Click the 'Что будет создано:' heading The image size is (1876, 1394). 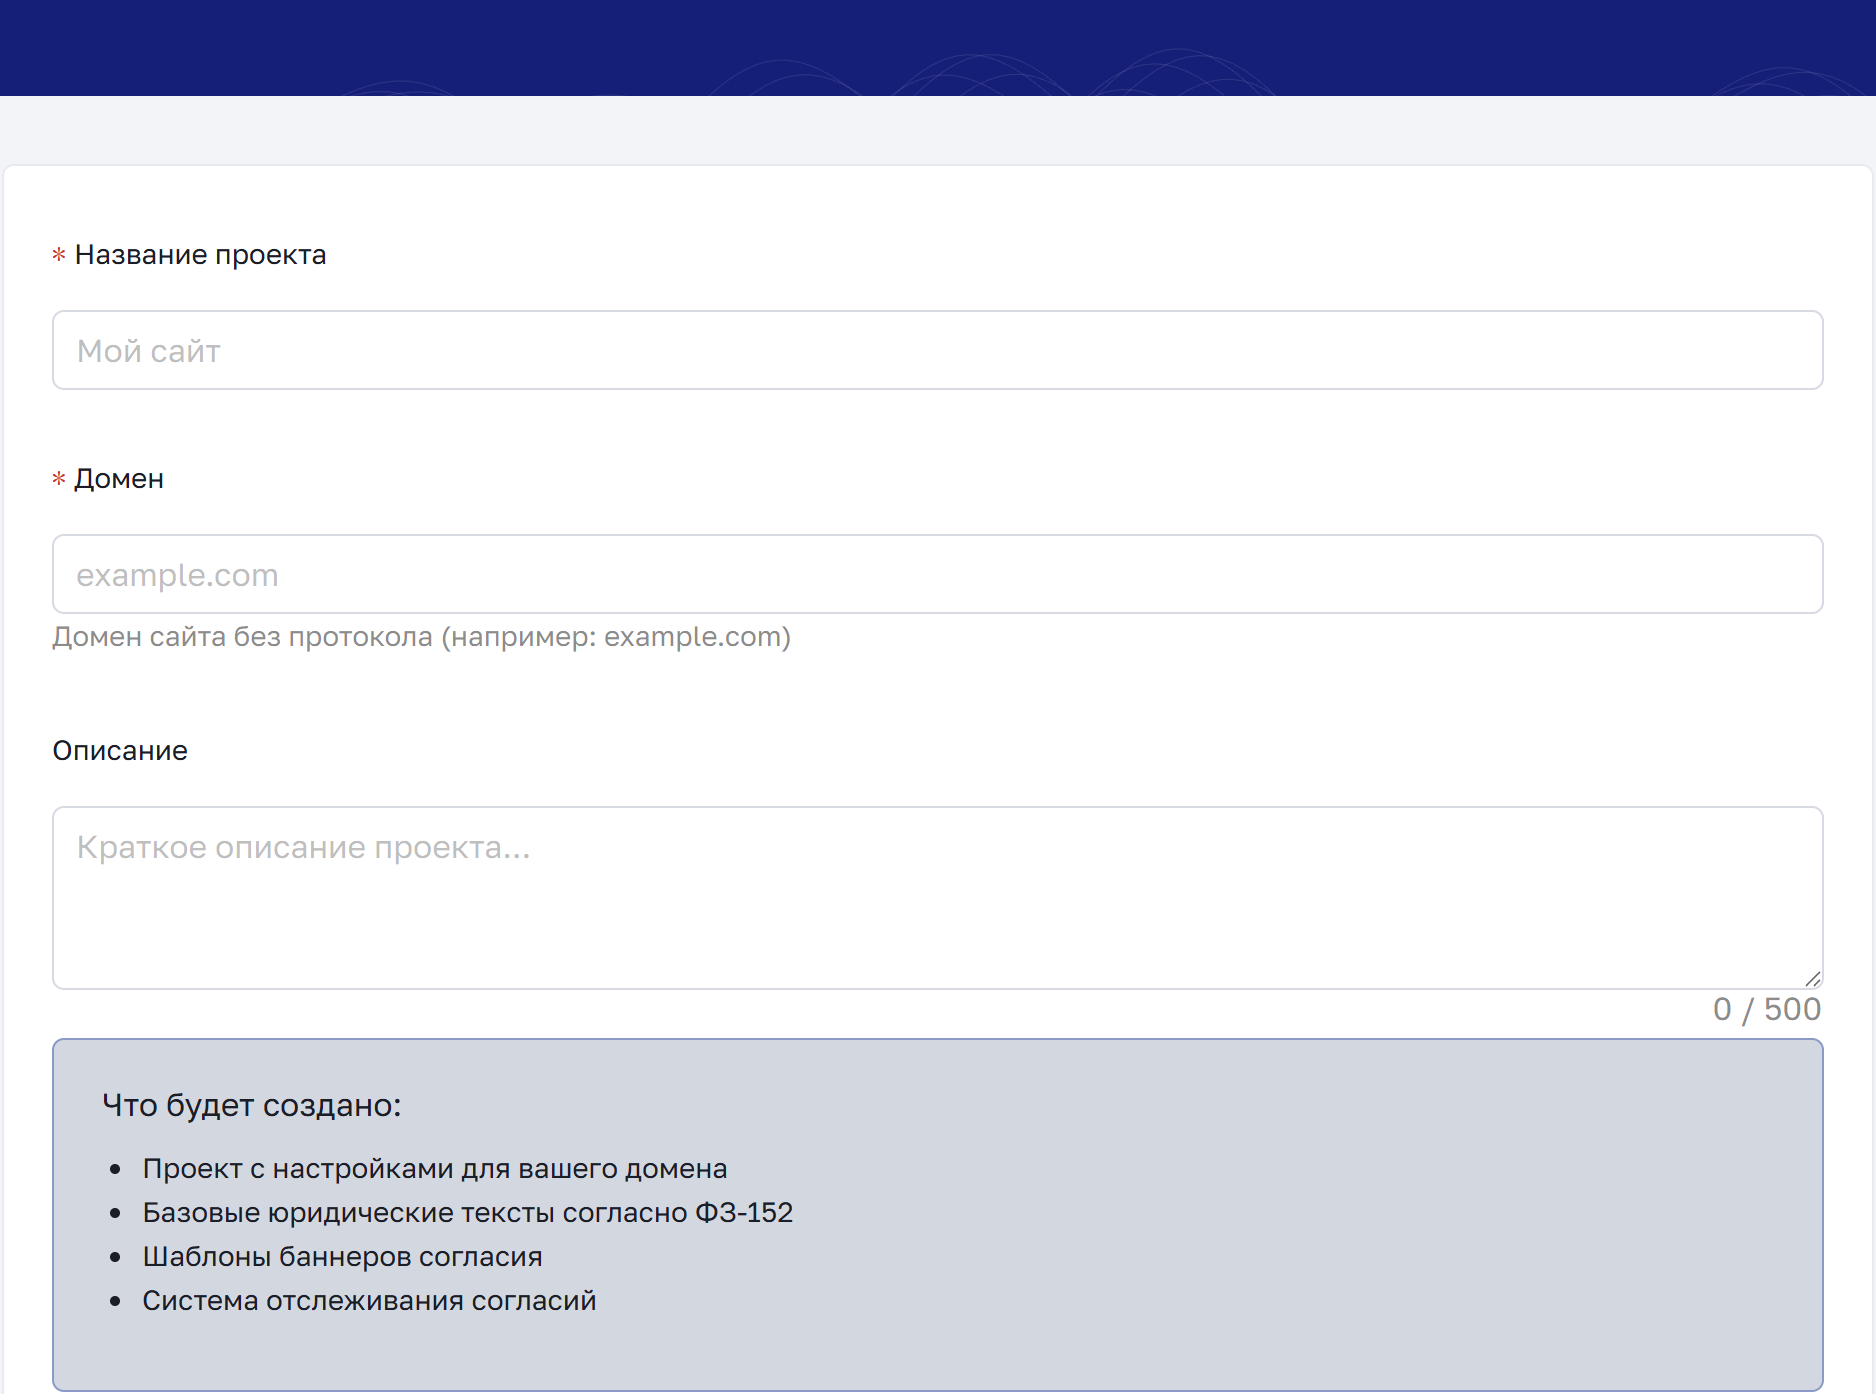pos(252,1105)
